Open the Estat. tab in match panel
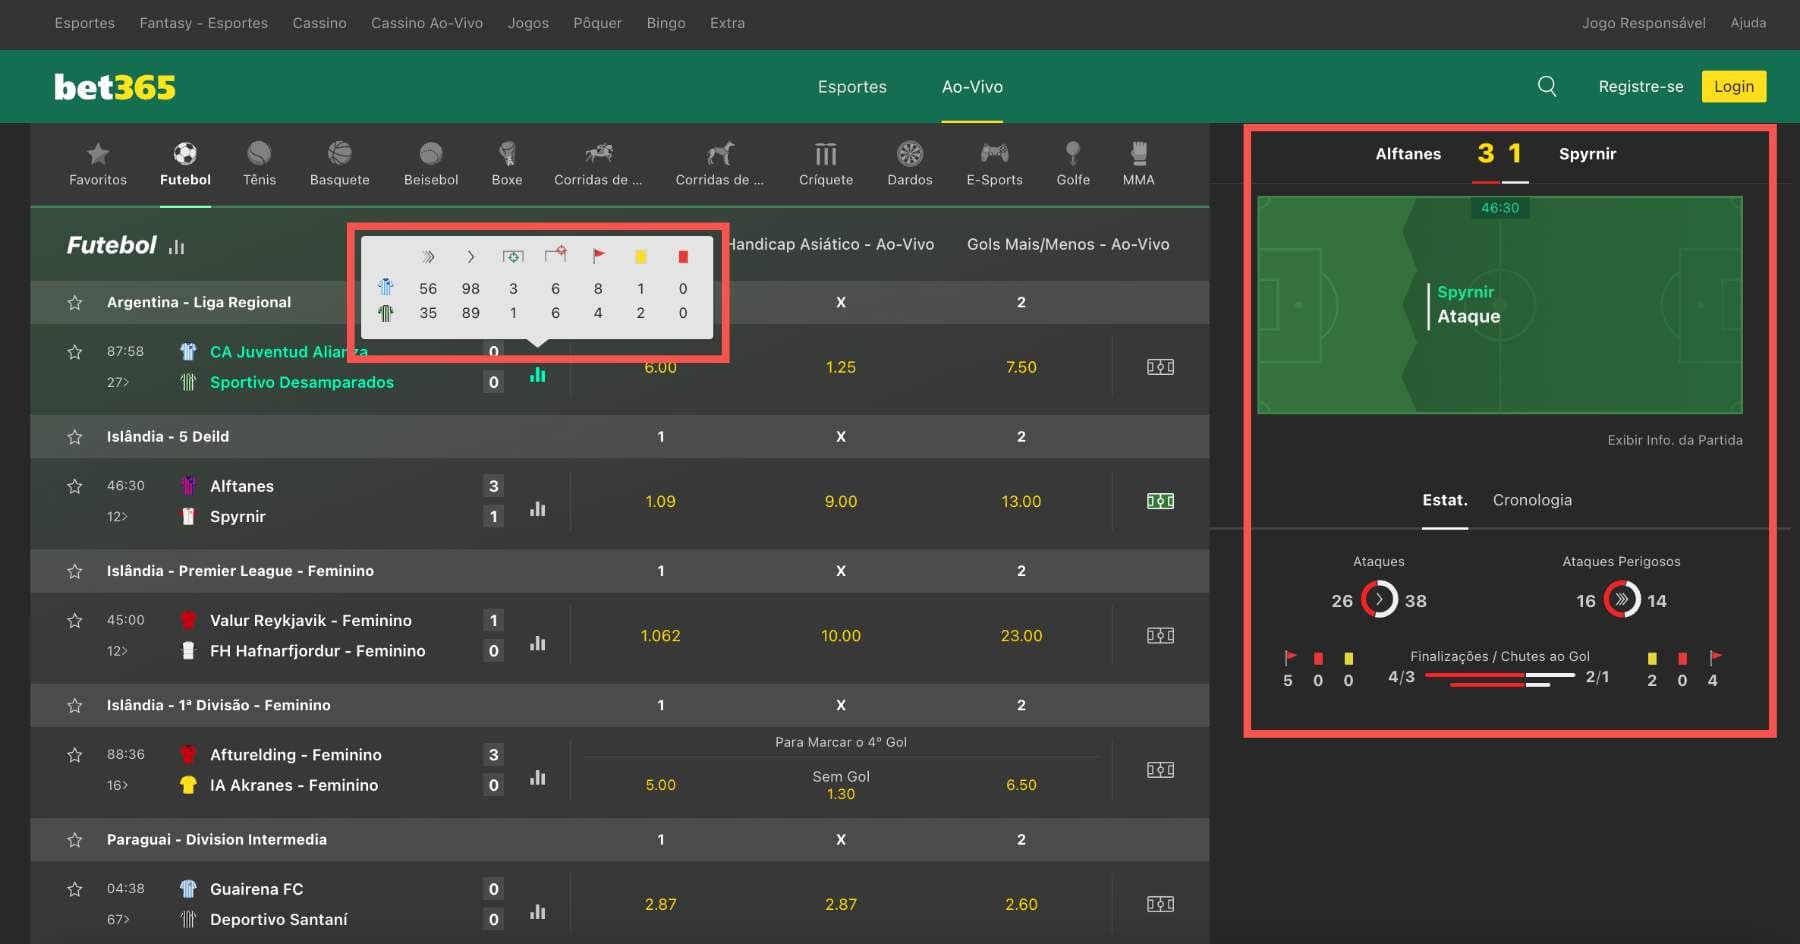The width and height of the screenshot is (1800, 944). click(x=1445, y=500)
